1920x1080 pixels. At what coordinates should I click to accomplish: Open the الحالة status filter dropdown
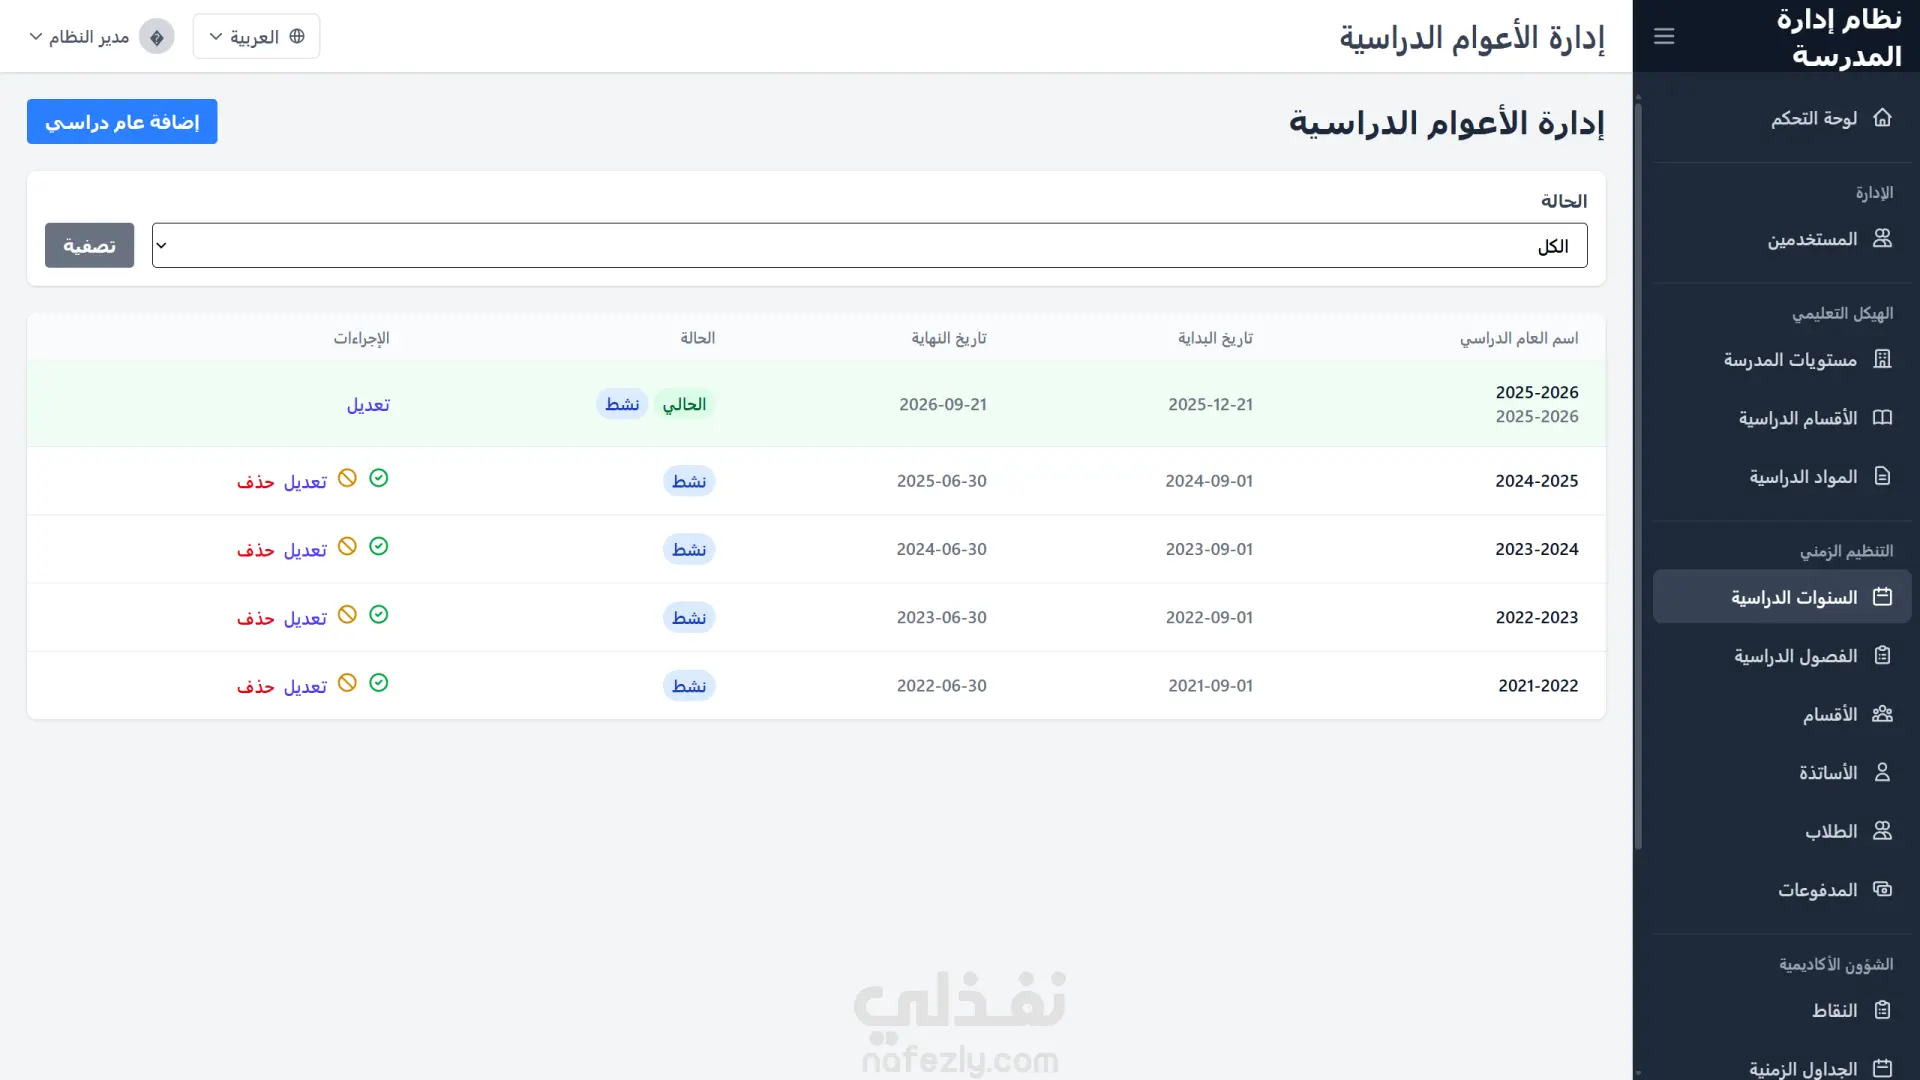(868, 246)
